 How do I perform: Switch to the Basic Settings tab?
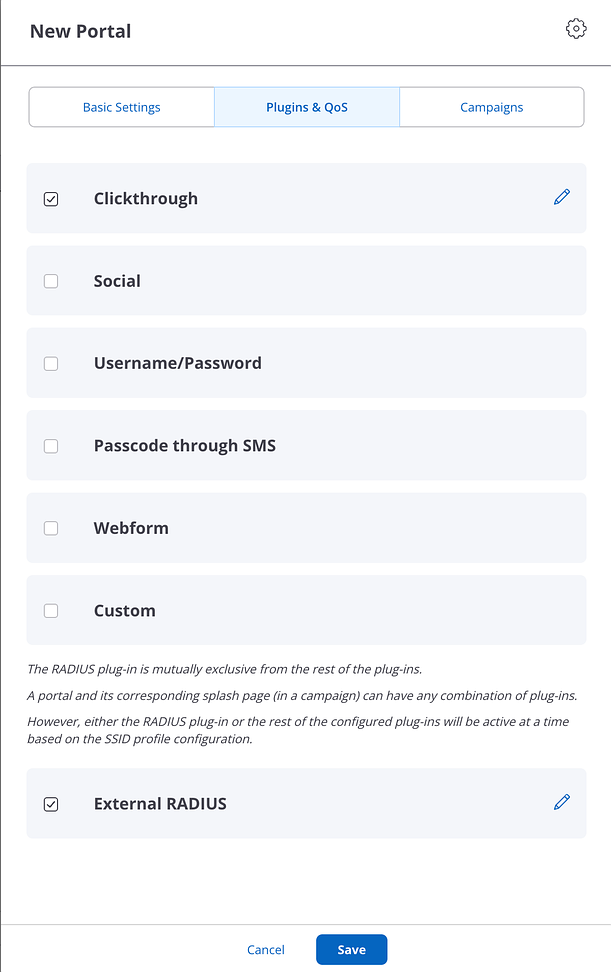[121, 107]
